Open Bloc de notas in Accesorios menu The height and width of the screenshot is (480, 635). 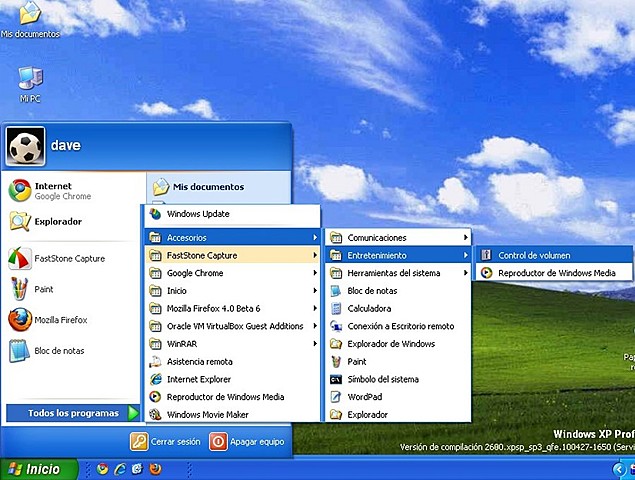coord(398,291)
